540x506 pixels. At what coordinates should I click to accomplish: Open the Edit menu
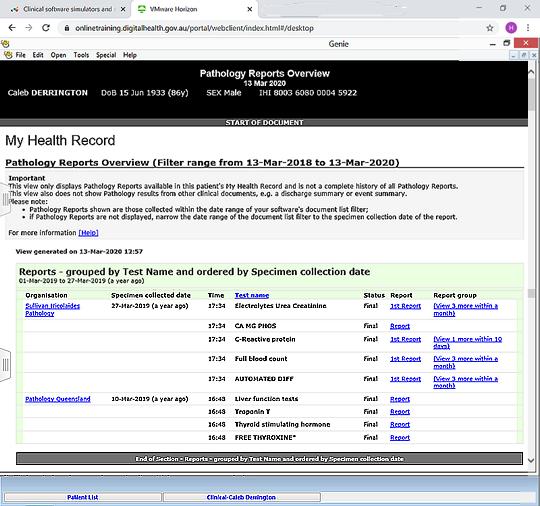tap(38, 55)
